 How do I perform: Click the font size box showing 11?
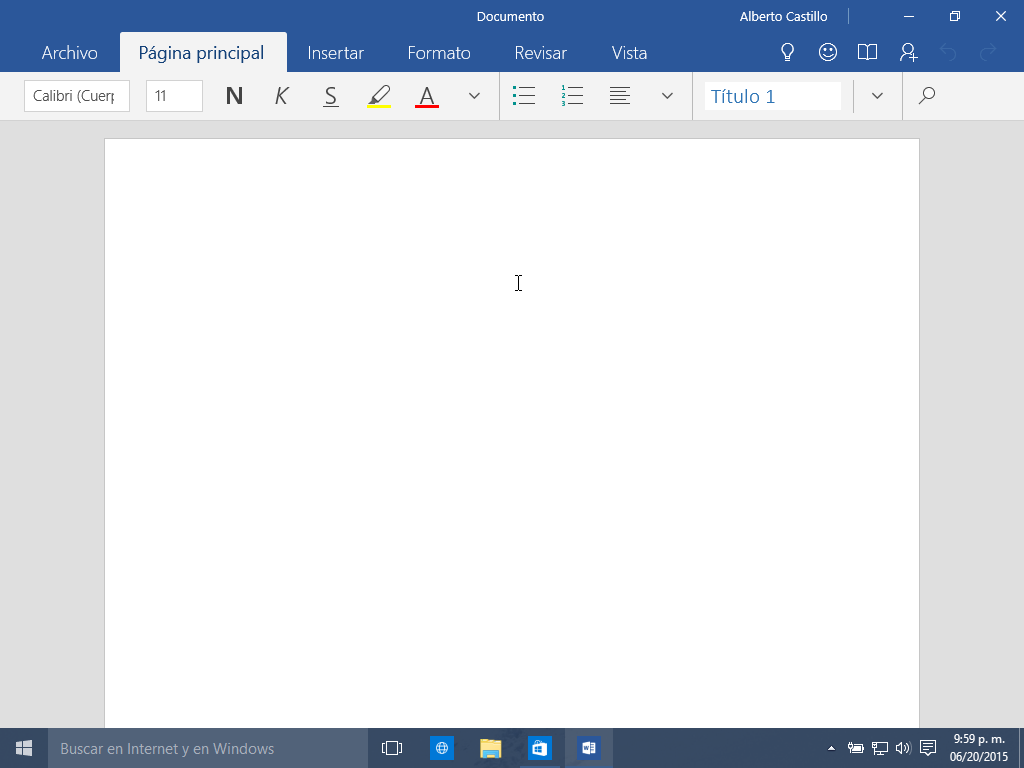click(x=174, y=96)
